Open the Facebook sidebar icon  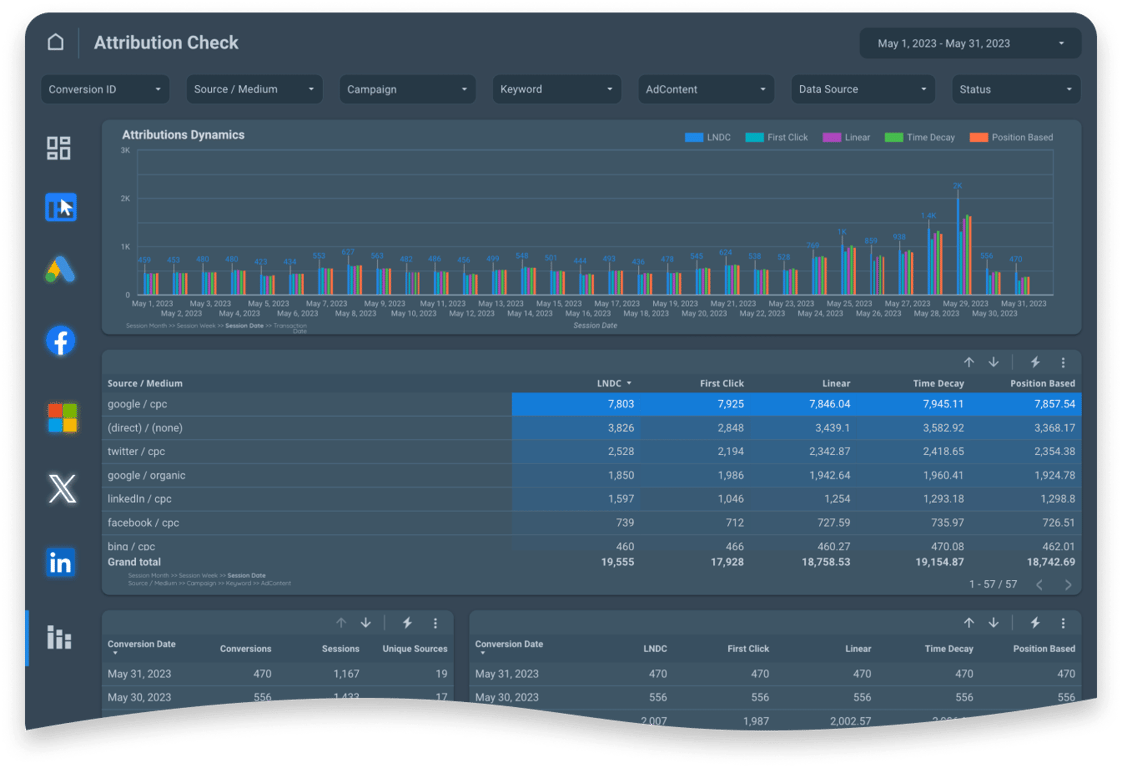tap(61, 341)
